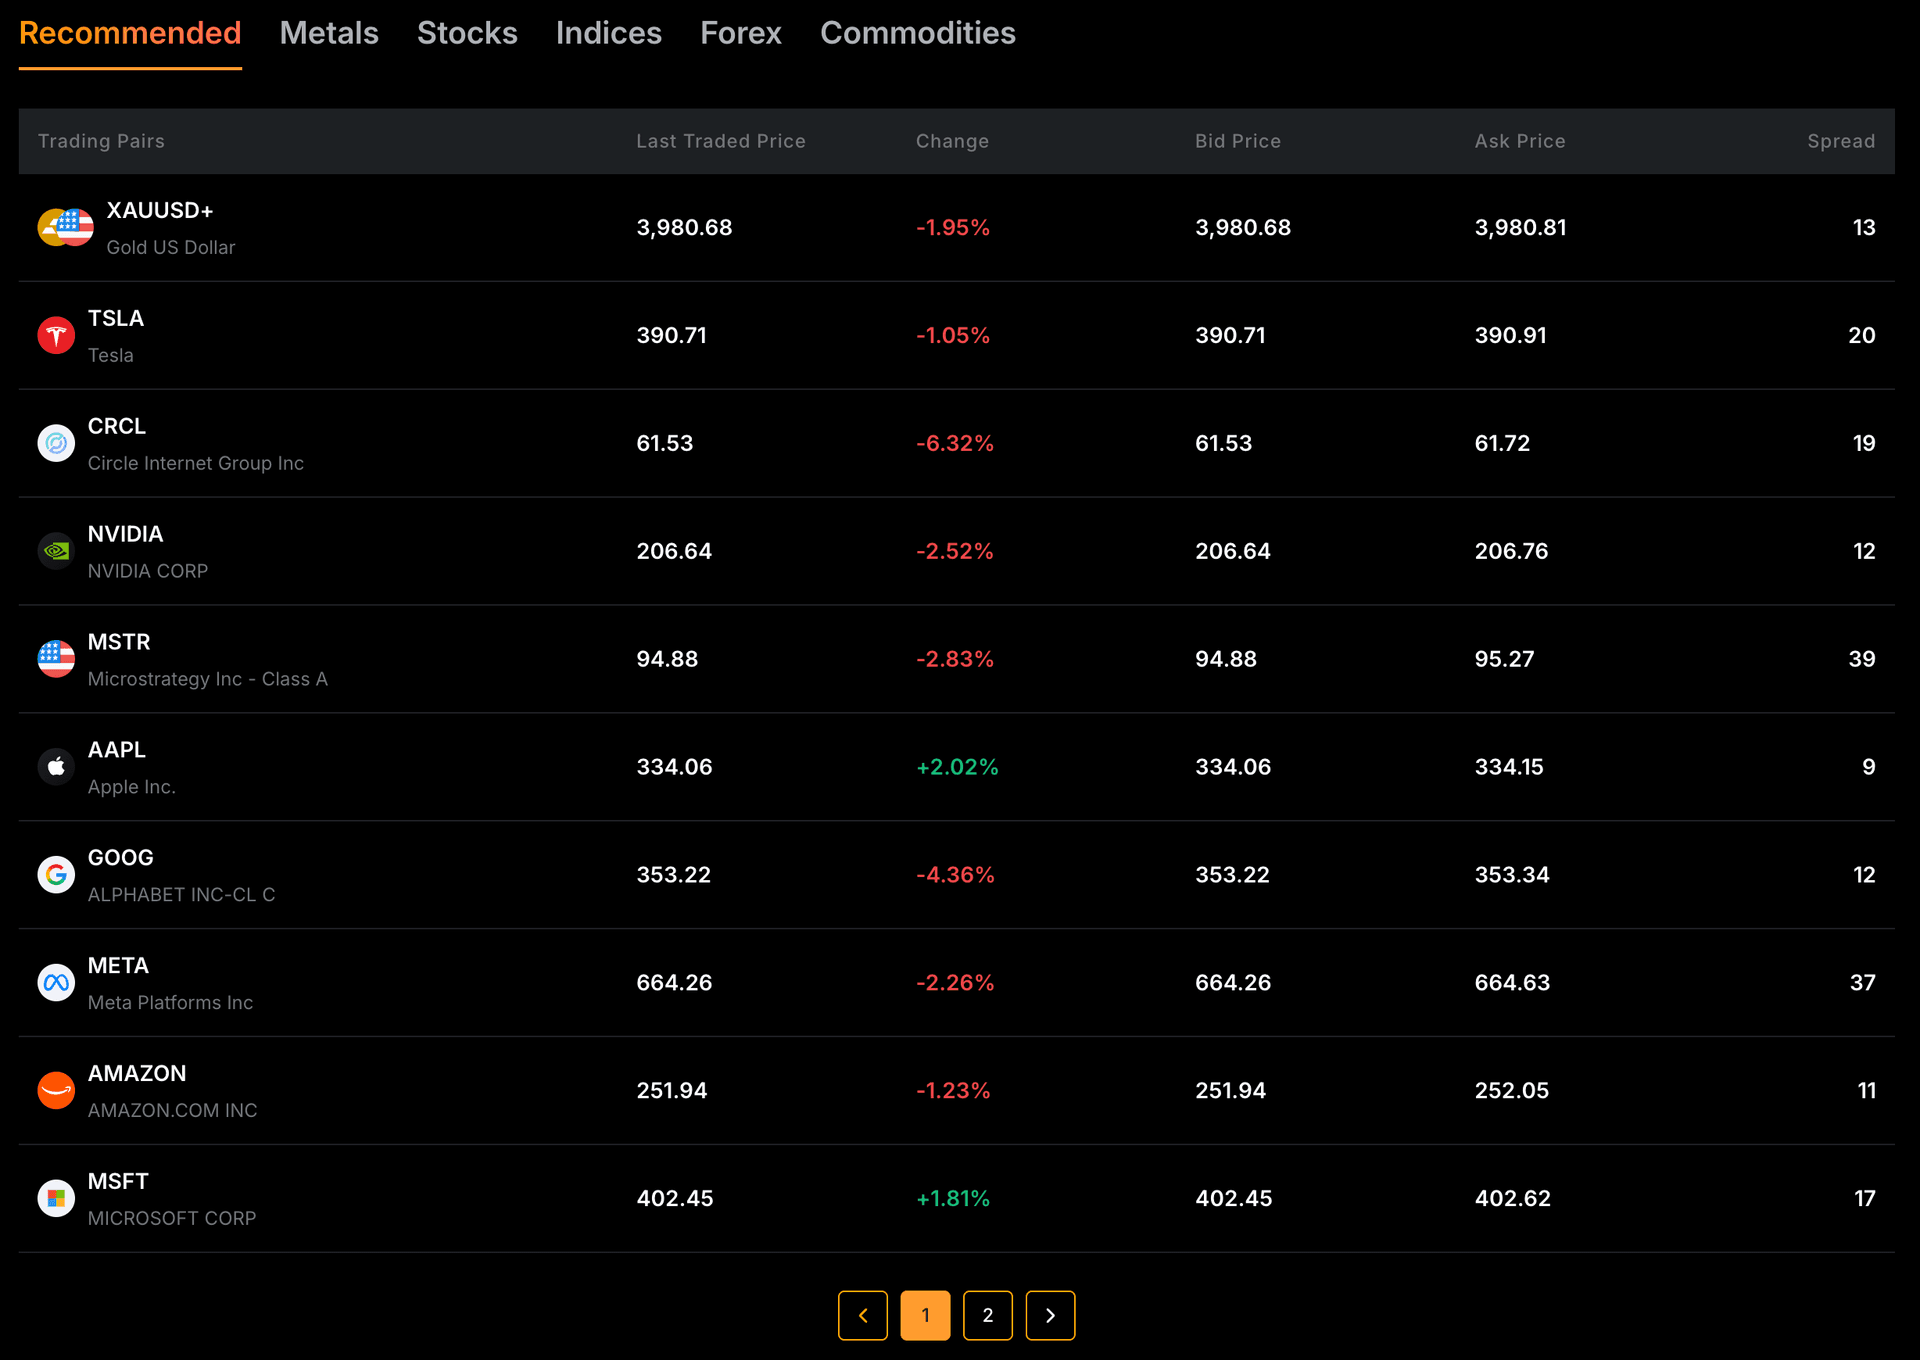
Task: Click the Meta logo icon
Action: click(56, 983)
